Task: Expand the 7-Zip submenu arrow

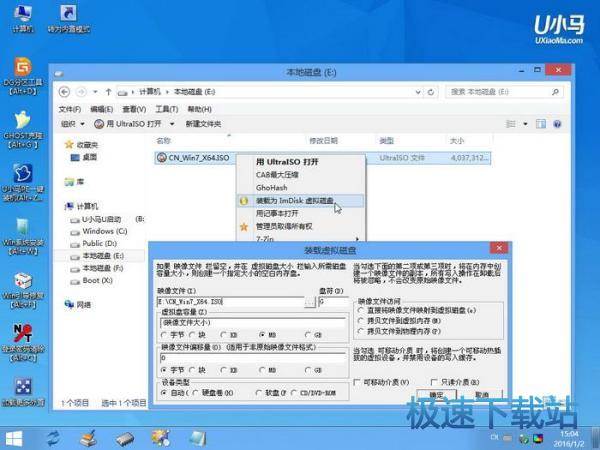Action: pos(357,239)
